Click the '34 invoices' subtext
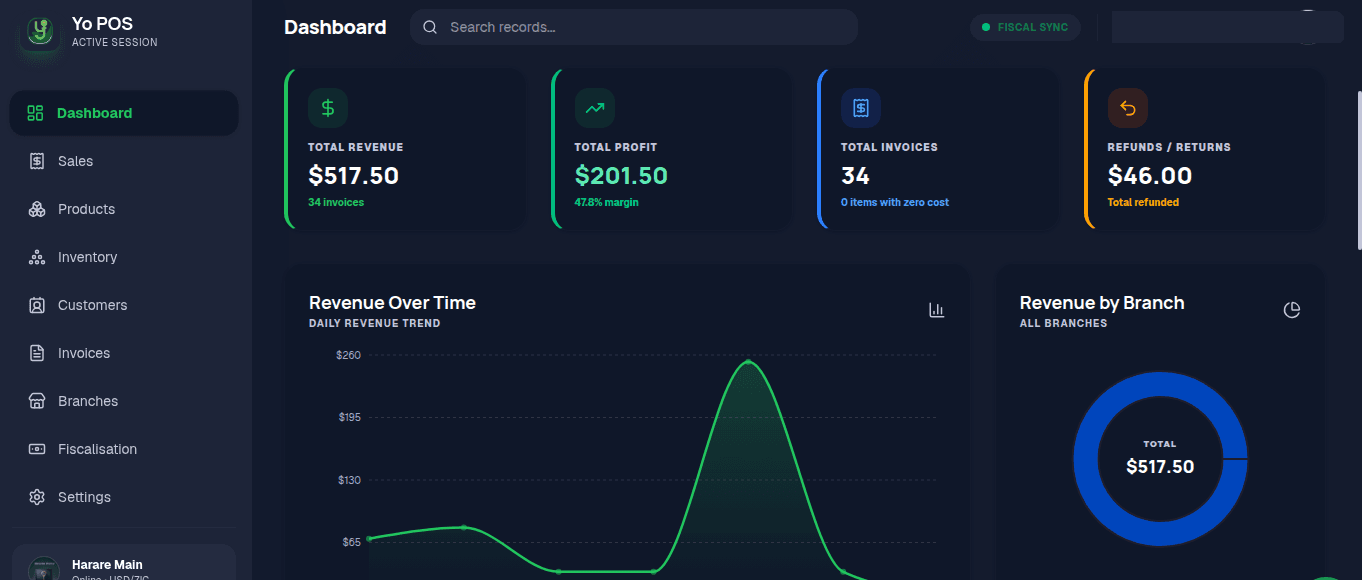 (x=336, y=202)
